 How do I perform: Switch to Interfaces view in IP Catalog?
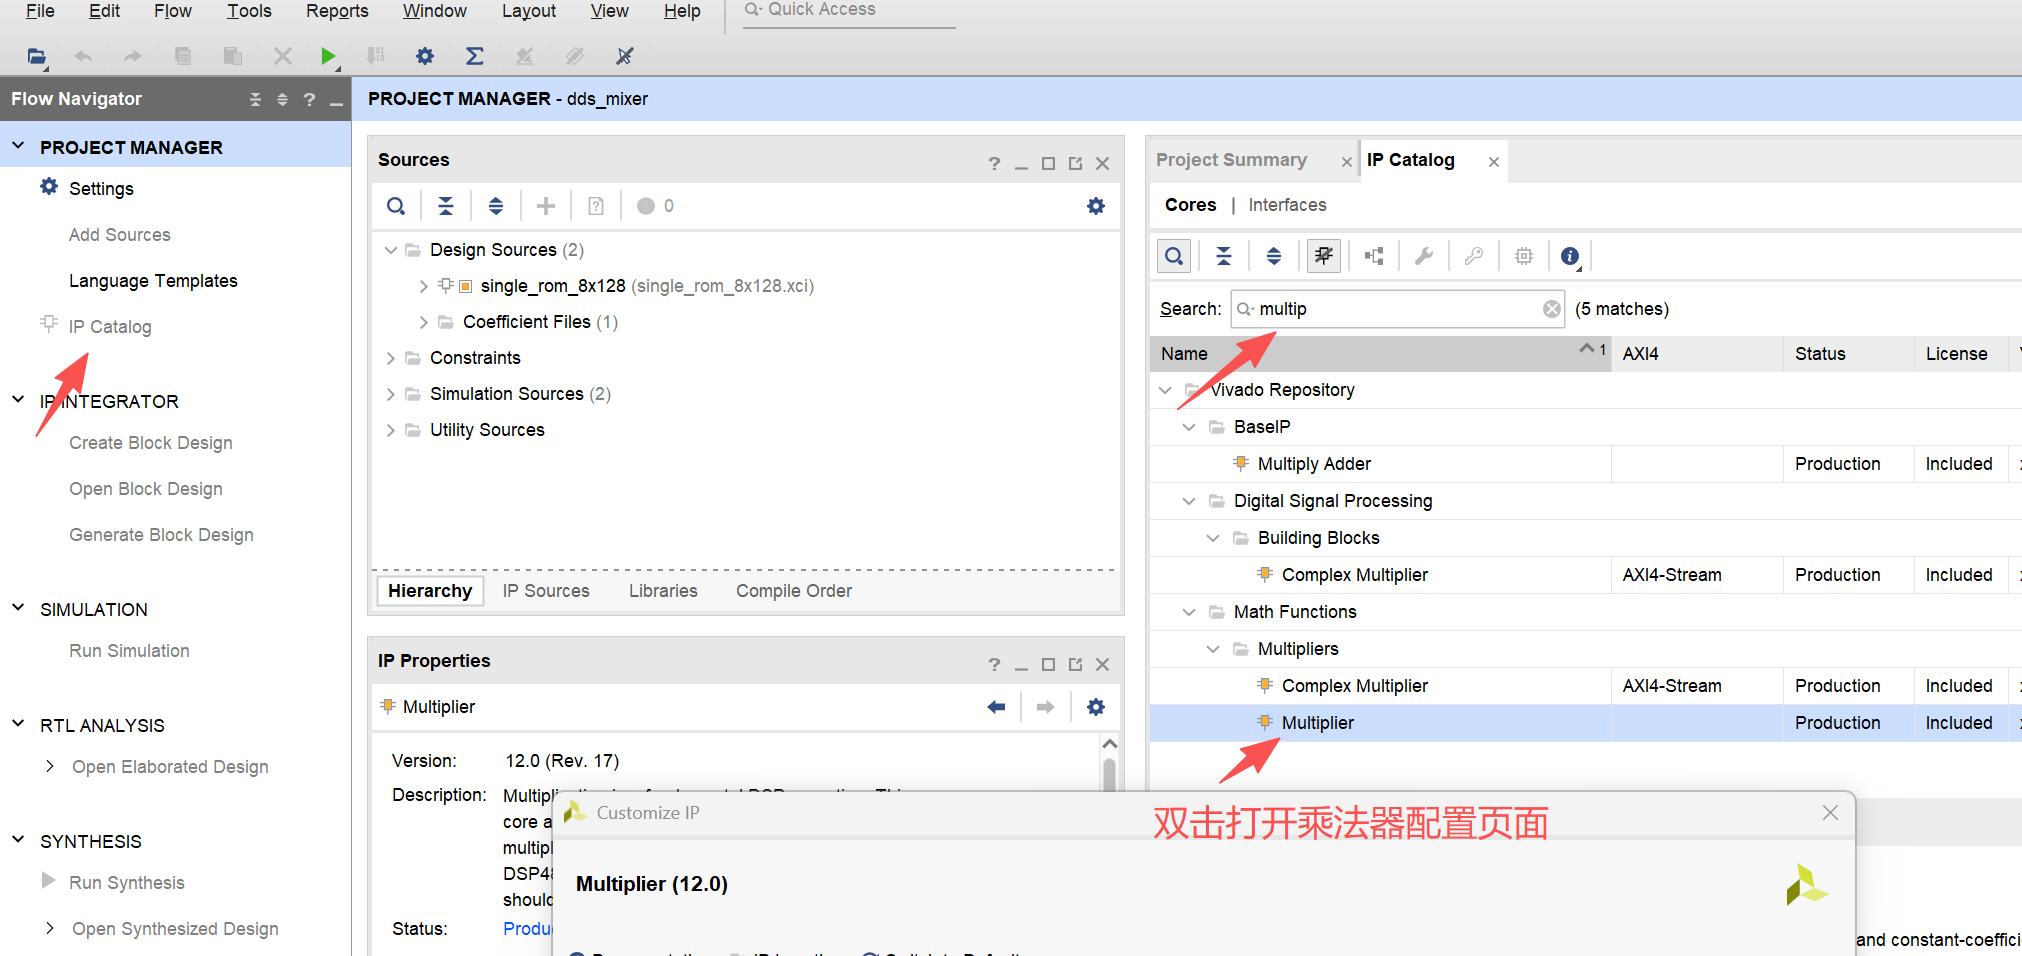tap(1287, 205)
